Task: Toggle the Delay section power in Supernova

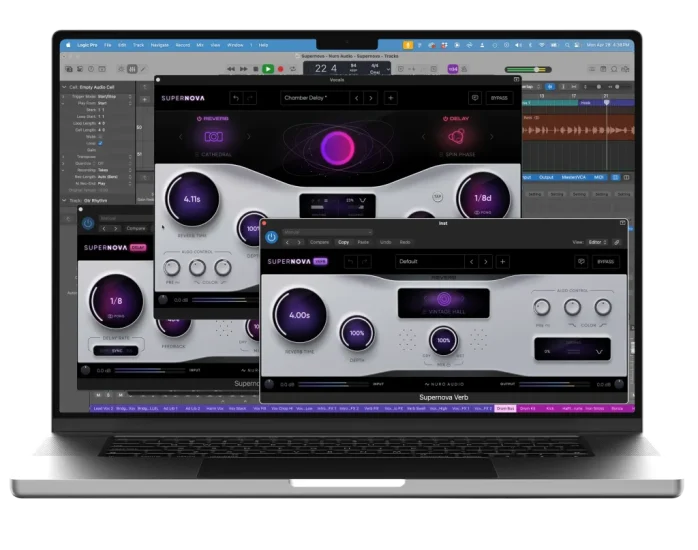Action: [445, 119]
